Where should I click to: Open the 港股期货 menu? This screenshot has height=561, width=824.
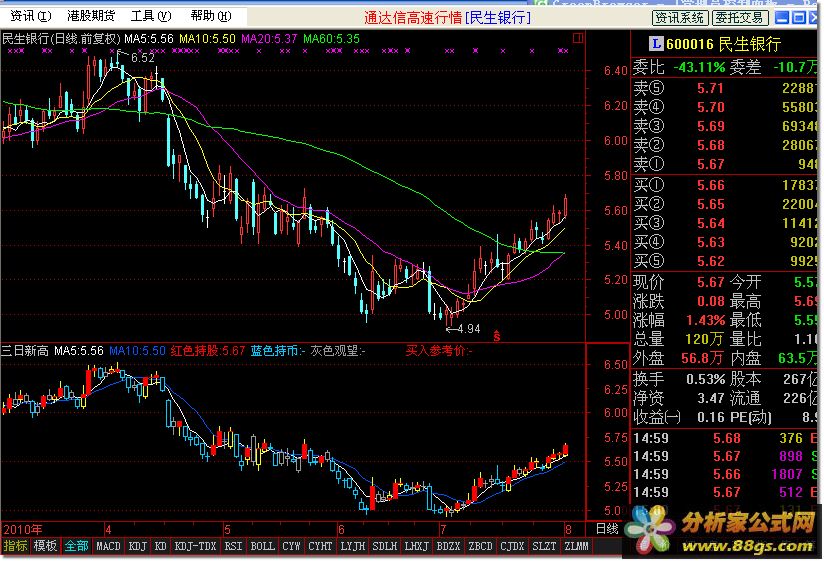(91, 16)
